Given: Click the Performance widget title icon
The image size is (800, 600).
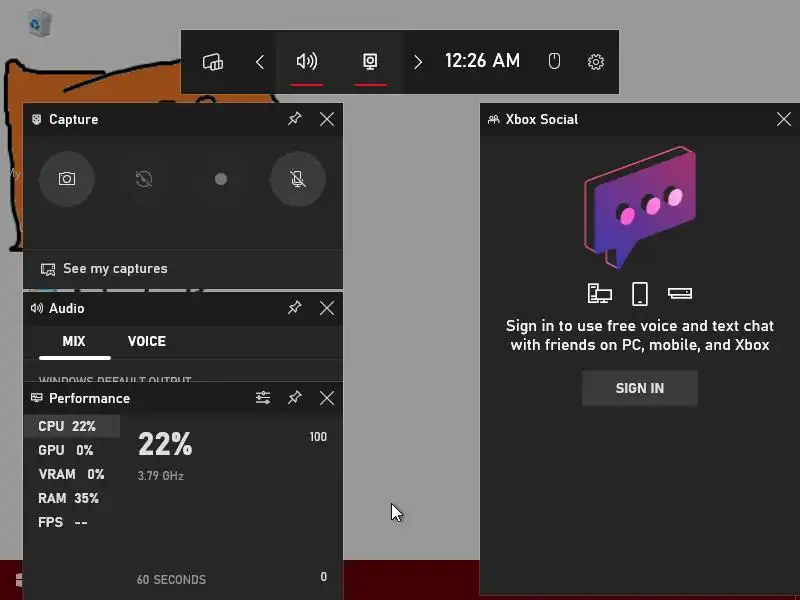Looking at the screenshot, I should pyautogui.click(x=37, y=398).
